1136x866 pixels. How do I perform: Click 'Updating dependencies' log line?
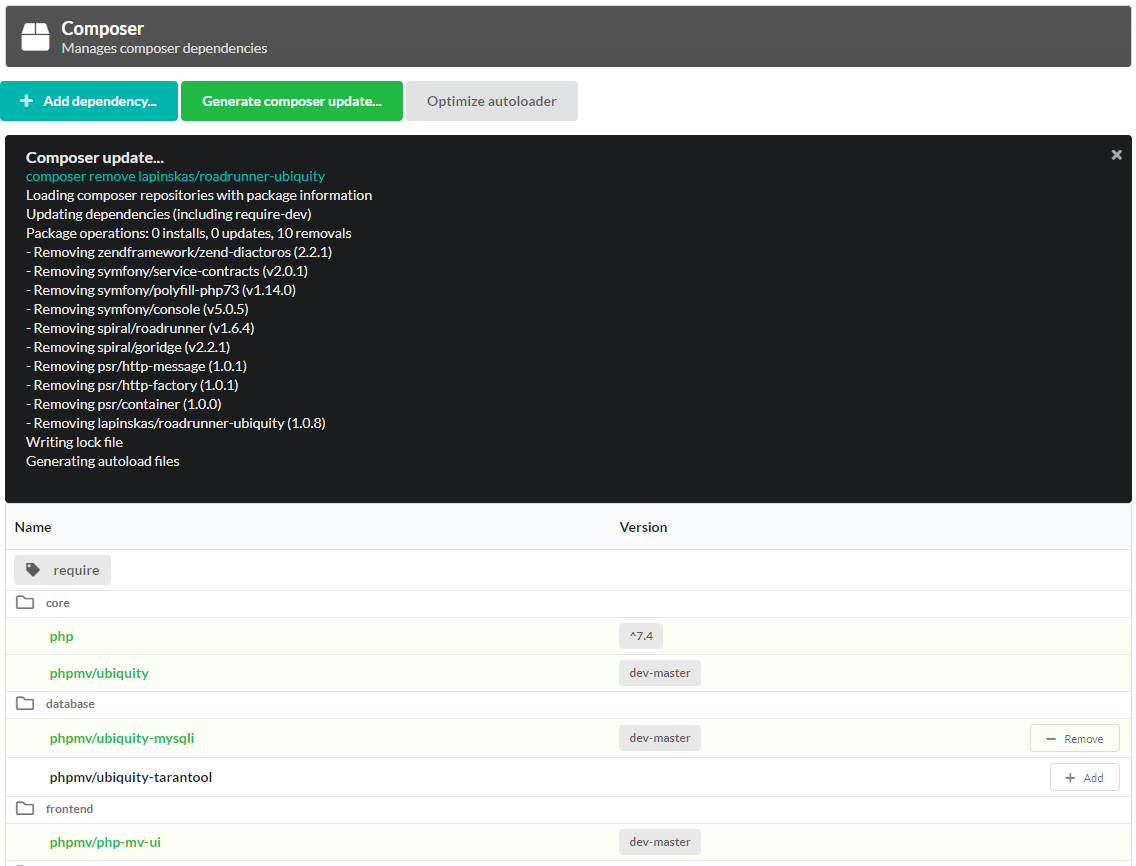169,214
